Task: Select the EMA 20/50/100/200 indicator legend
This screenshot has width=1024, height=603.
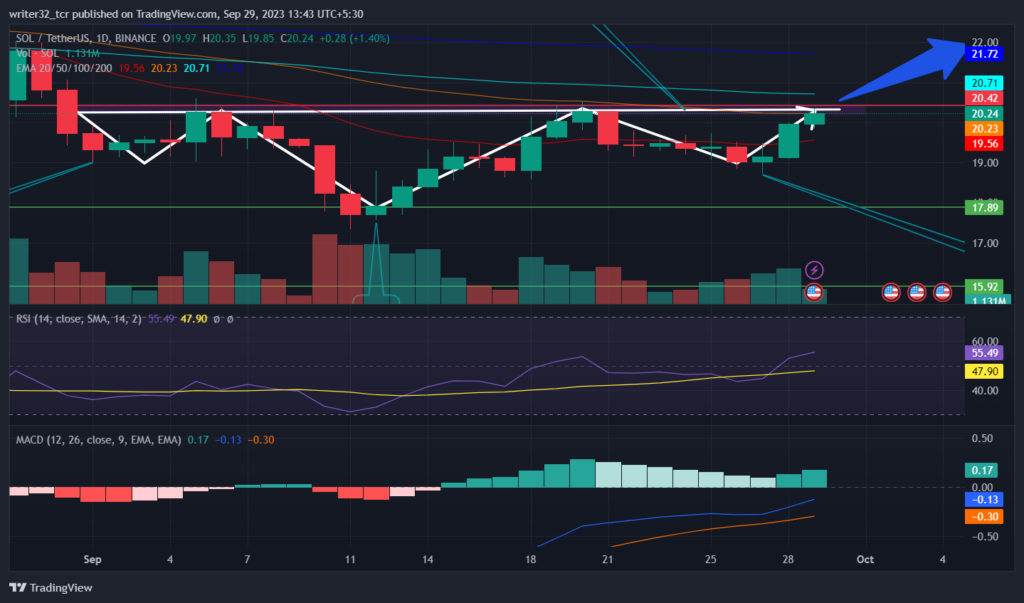Action: point(64,68)
